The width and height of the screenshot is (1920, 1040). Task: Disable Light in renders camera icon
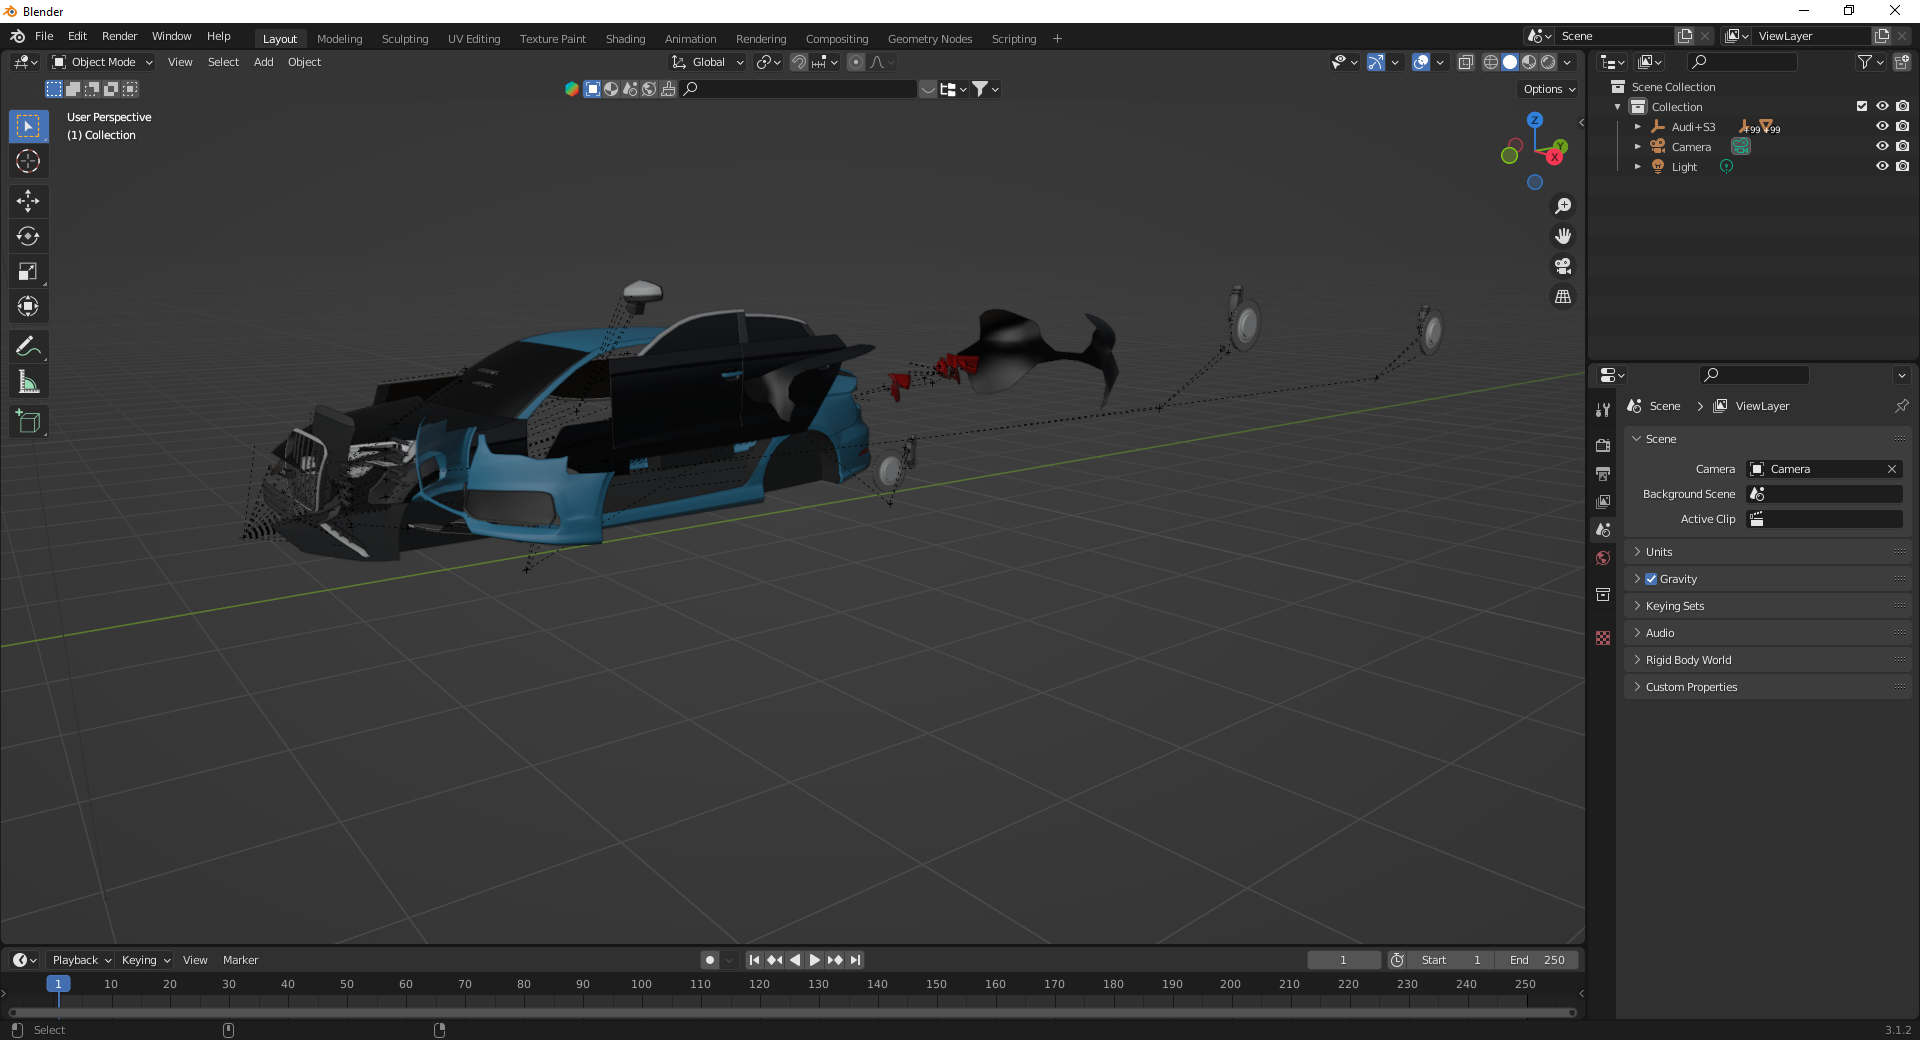1903,166
